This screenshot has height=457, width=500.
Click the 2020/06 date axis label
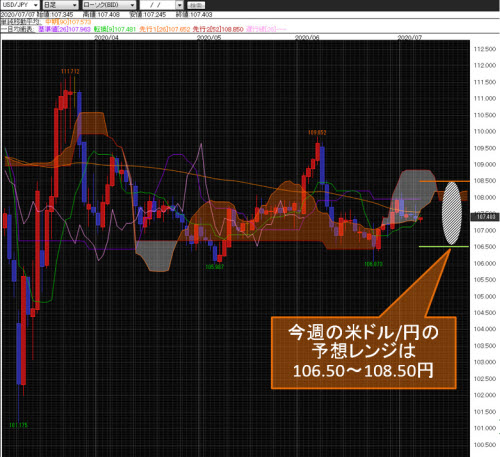(x=307, y=37)
